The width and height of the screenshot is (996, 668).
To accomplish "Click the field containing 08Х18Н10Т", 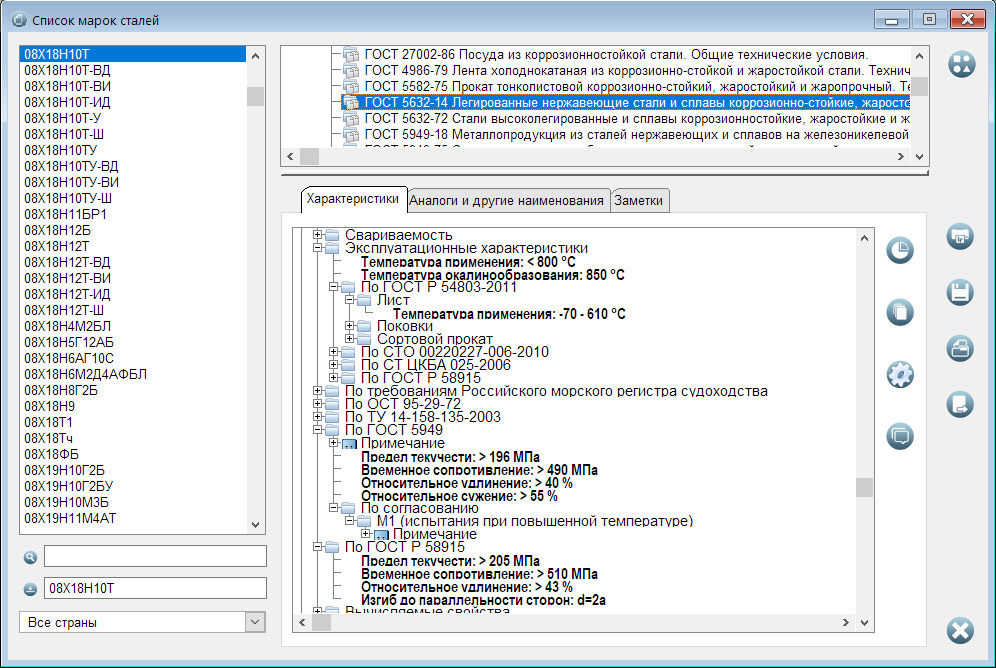I will coord(155,588).
